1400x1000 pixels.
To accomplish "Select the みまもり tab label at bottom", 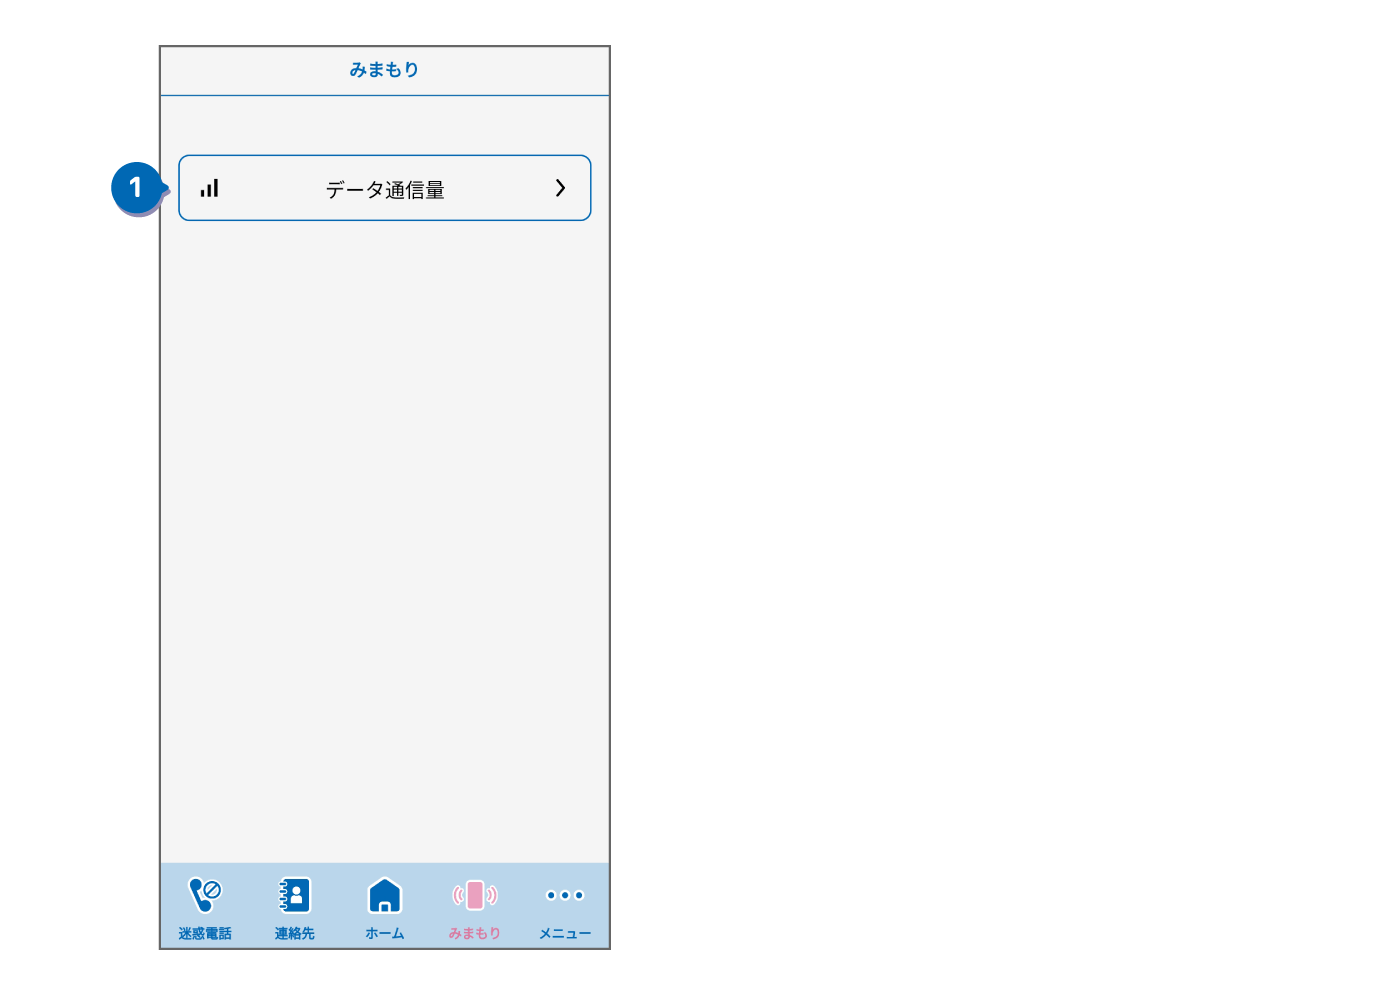I will (x=475, y=933).
